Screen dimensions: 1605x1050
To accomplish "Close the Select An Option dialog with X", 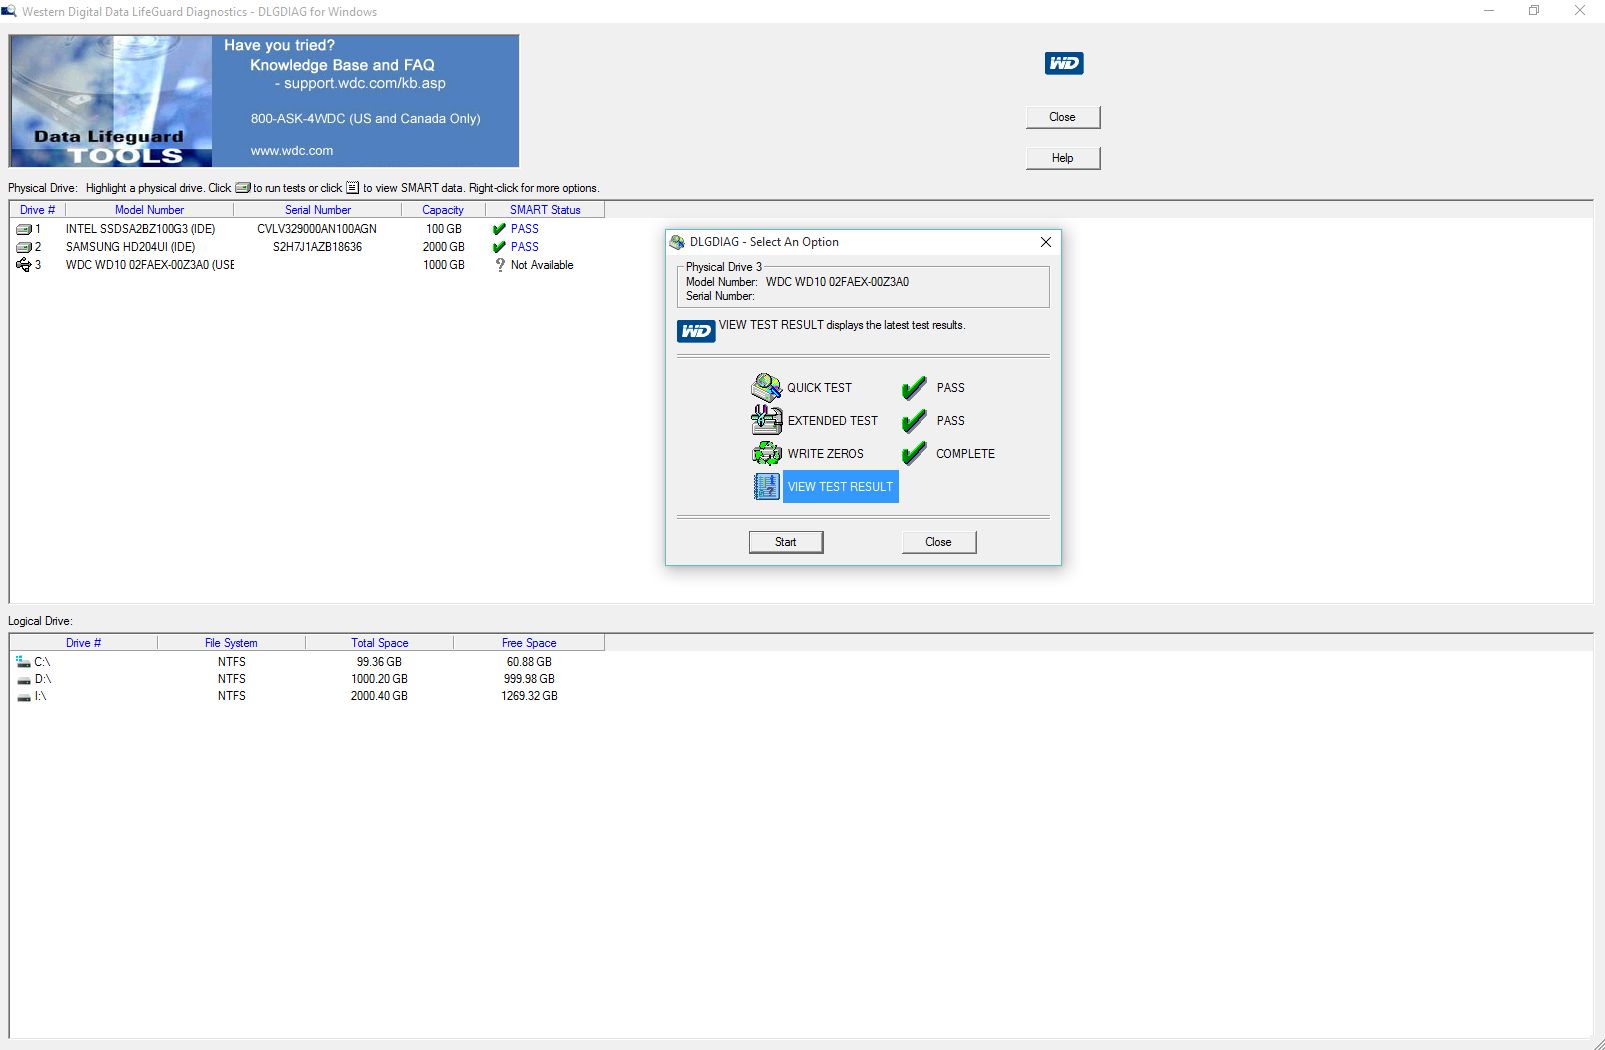I will (1045, 242).
